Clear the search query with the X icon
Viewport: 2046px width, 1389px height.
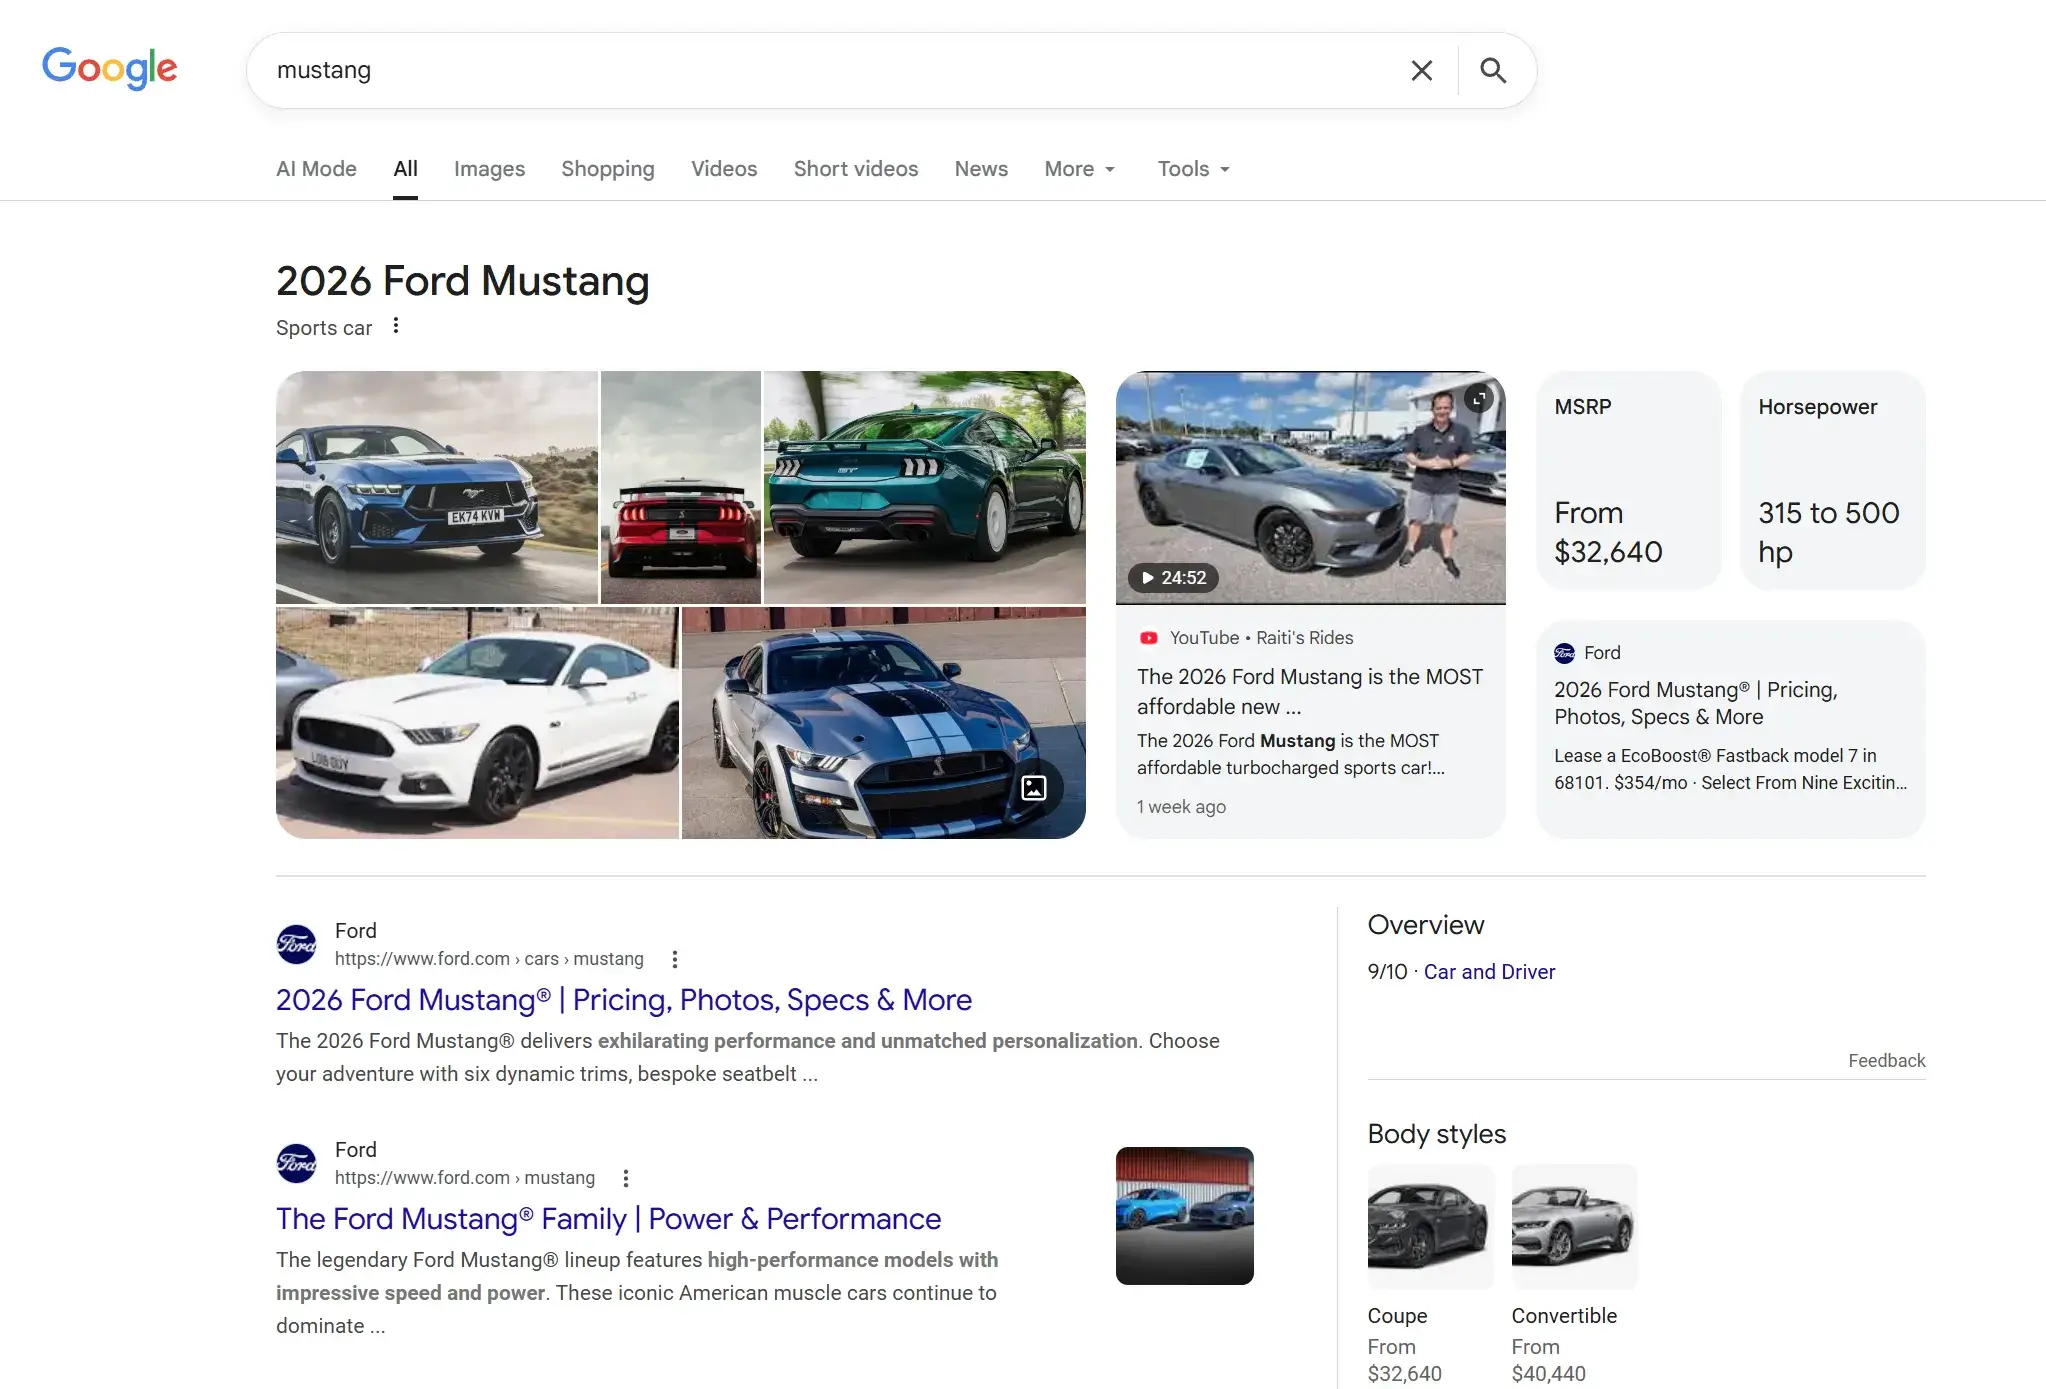pyautogui.click(x=1421, y=70)
